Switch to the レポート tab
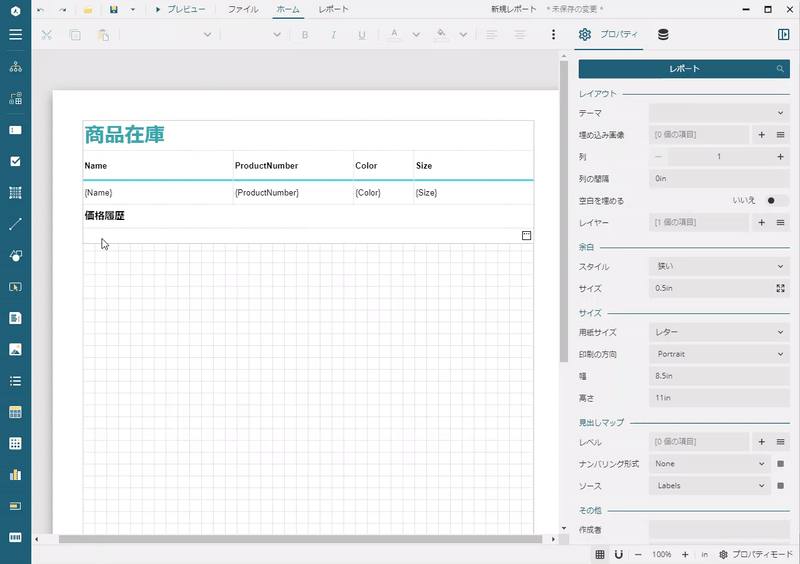Screen dimensions: 800x564 coord(333,9)
